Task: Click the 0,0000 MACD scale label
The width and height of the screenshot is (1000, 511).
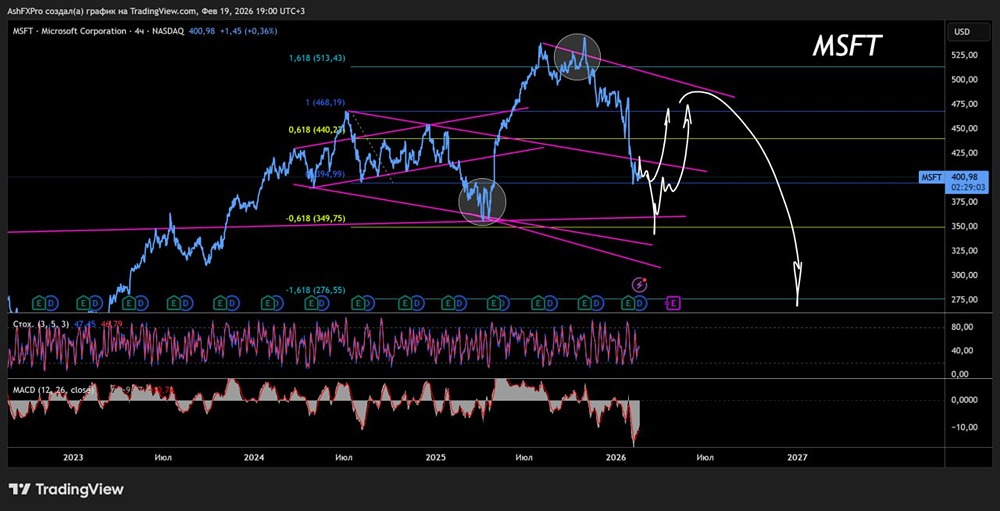Action: point(964,400)
